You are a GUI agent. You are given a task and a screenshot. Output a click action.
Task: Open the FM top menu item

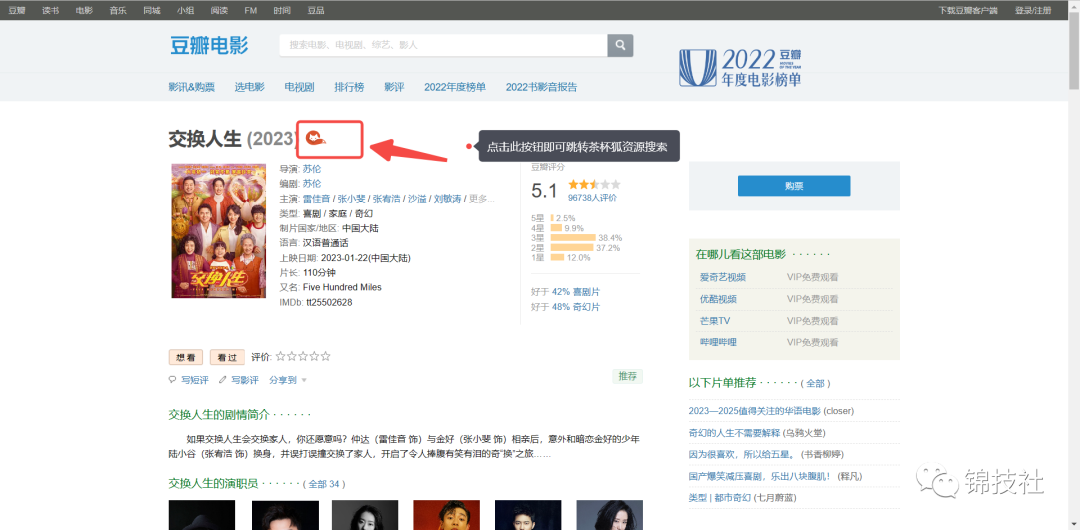point(251,10)
